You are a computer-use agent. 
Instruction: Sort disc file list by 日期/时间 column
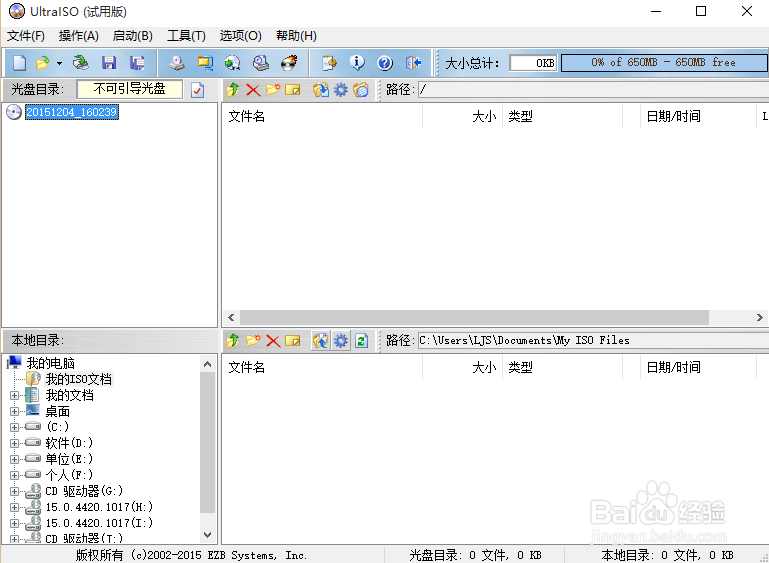tap(698, 116)
